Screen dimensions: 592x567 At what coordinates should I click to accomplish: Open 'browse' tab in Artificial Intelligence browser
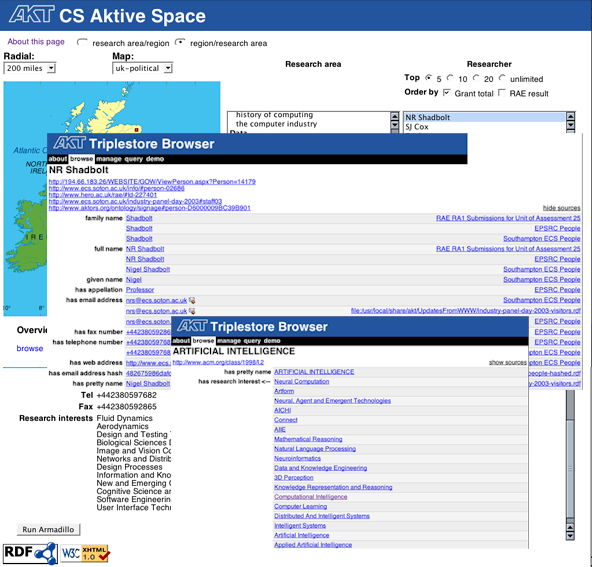pos(203,341)
